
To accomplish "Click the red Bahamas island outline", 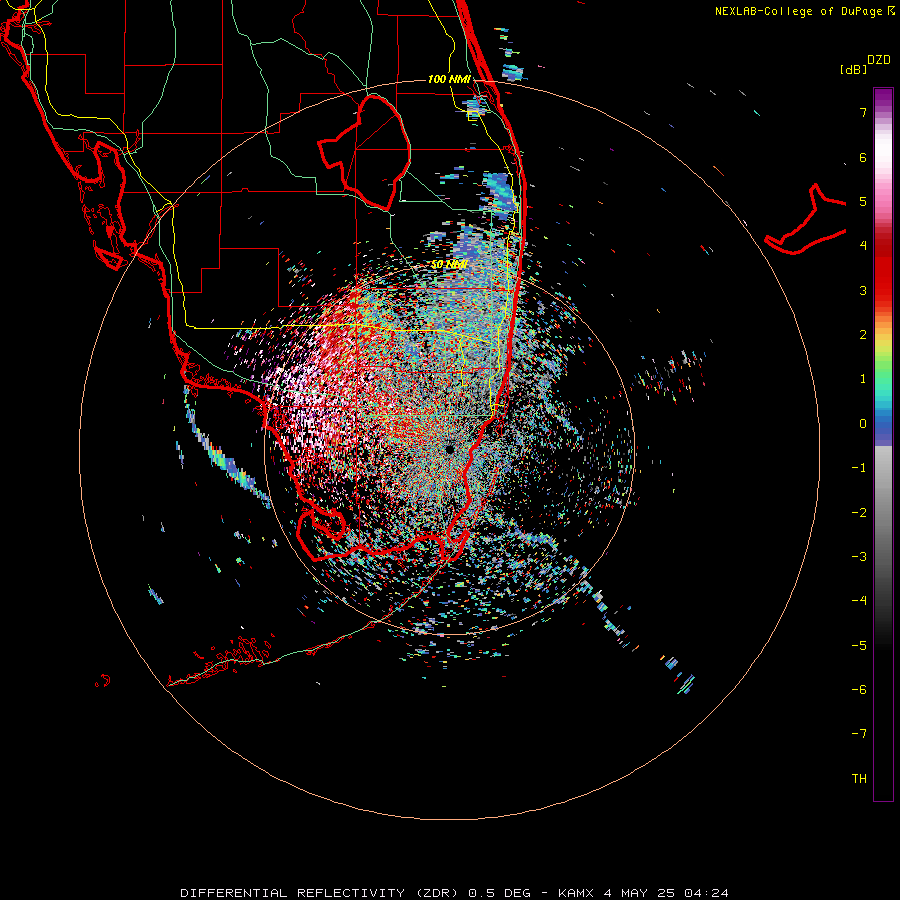I will (805, 219).
